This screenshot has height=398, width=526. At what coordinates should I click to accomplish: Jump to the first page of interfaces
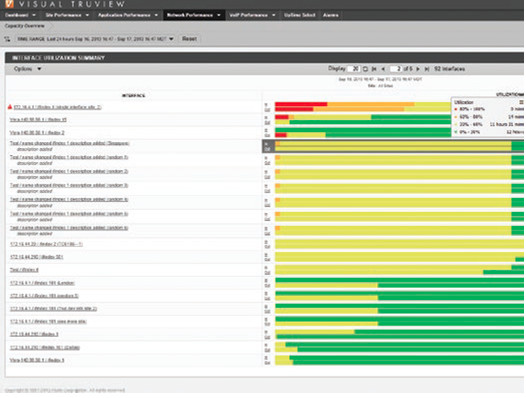pos(374,69)
